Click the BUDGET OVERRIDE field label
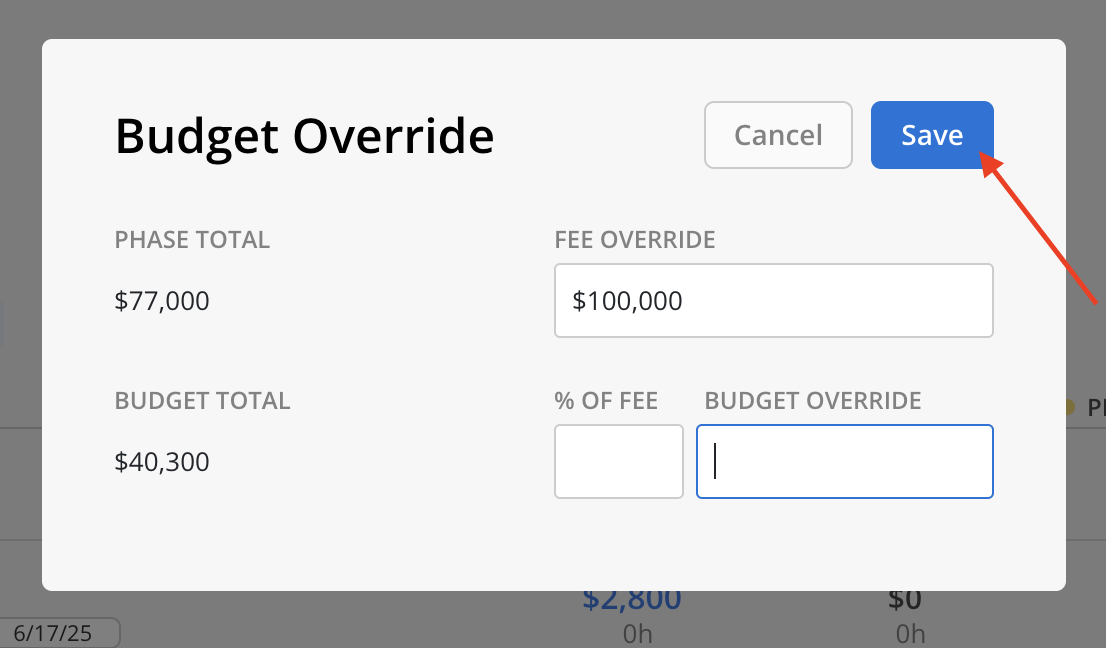Screen dimensions: 1106x648 (x=813, y=401)
